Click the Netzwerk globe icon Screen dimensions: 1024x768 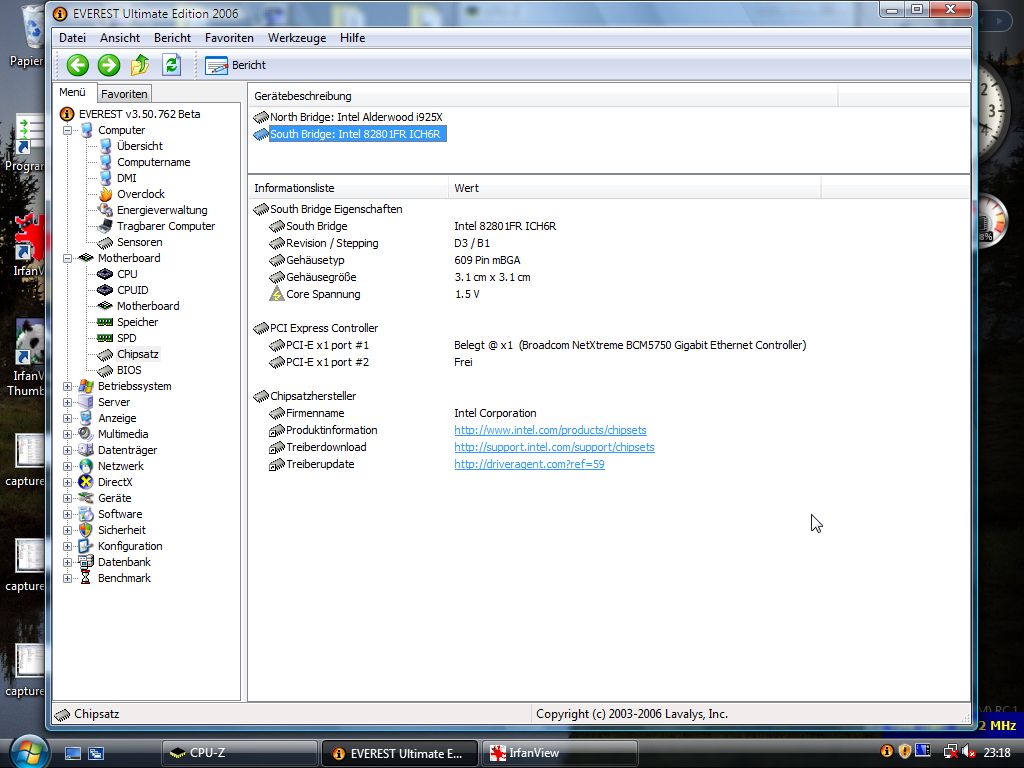86,466
